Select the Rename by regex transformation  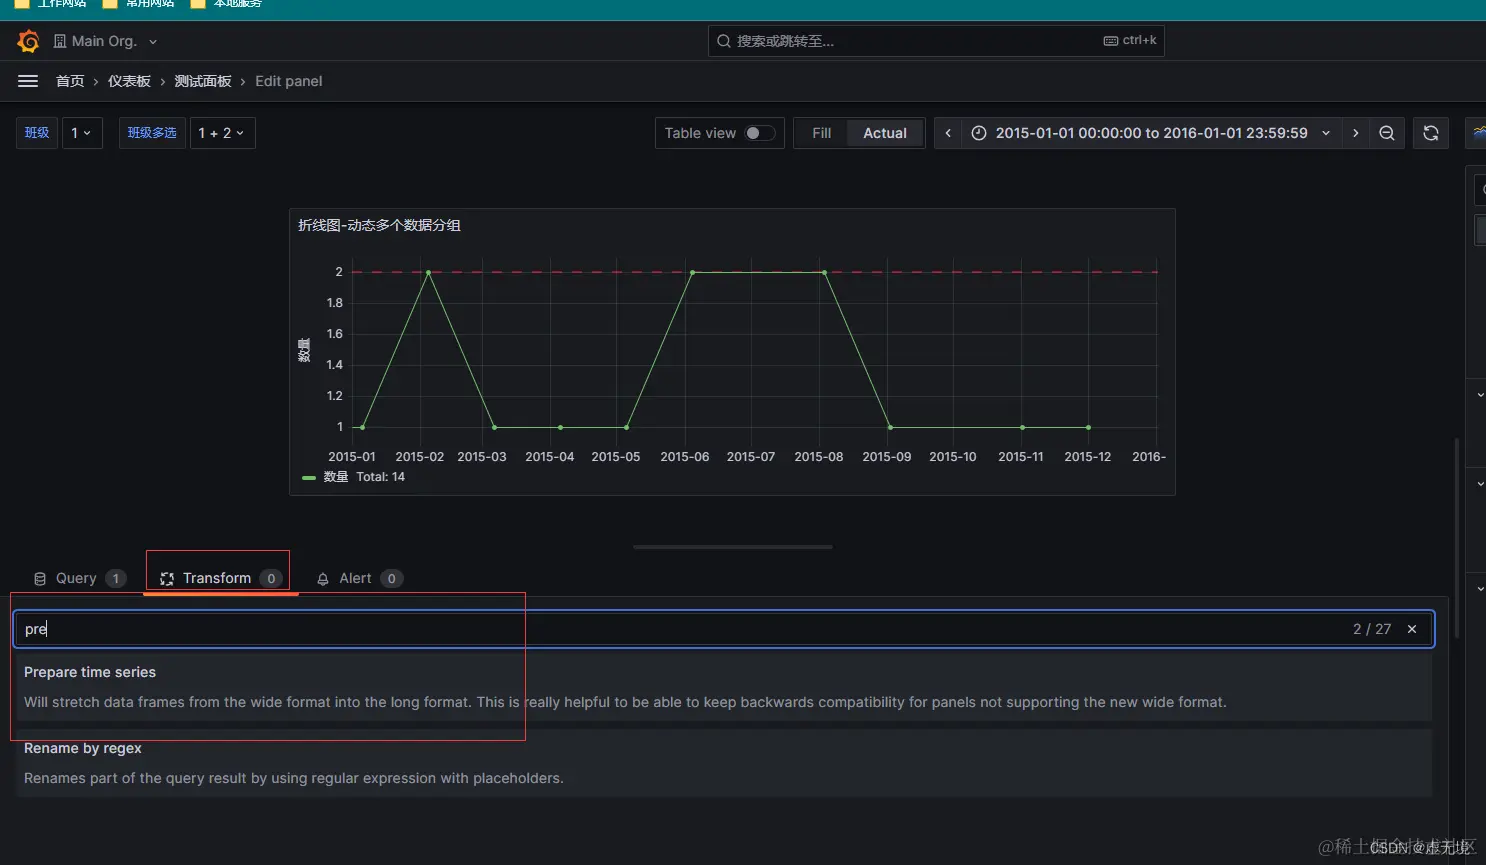point(724,763)
